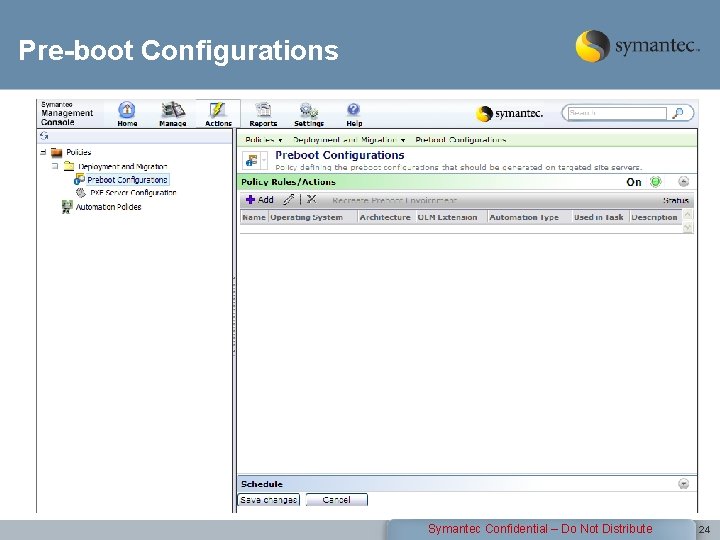Screen dimensions: 720x540
Task: Add a new preboot configuration
Action: (260, 200)
